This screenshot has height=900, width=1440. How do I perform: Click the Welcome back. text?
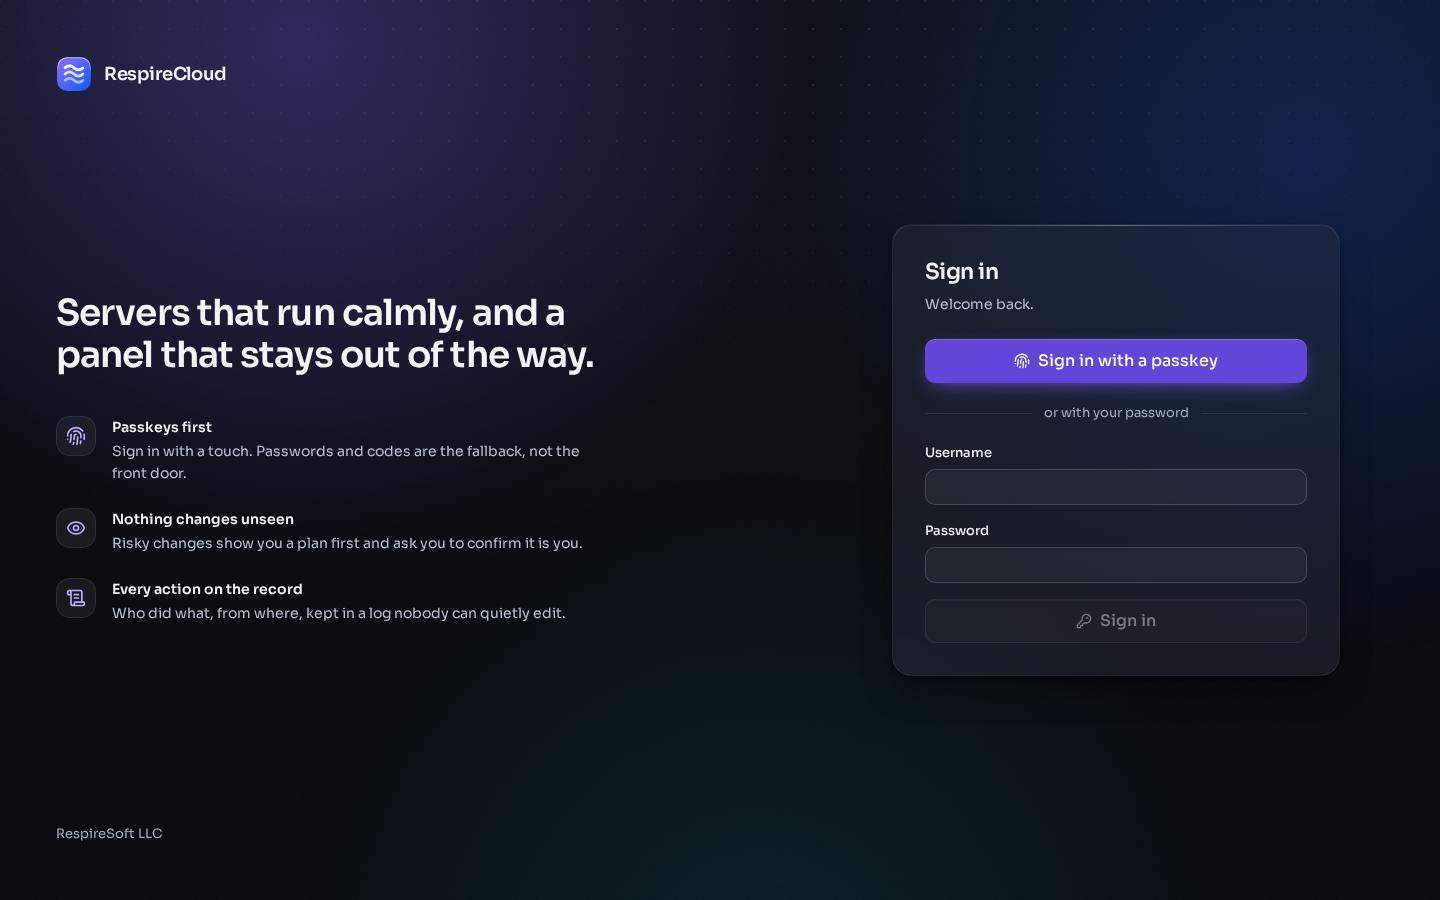(x=979, y=304)
